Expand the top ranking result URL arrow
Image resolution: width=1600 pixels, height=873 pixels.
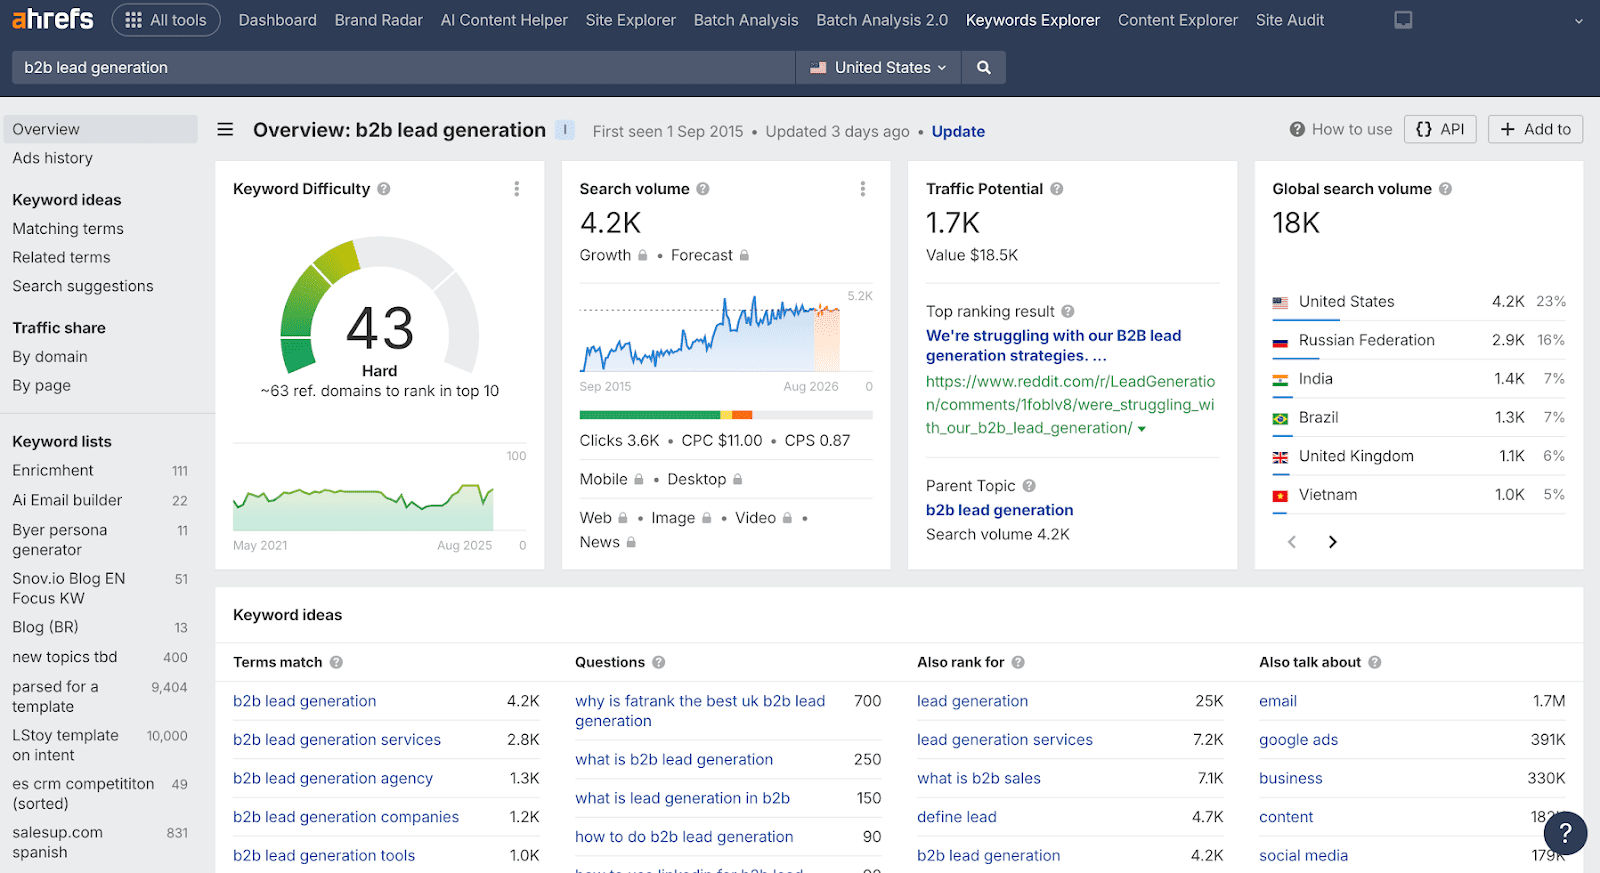[x=1142, y=429]
